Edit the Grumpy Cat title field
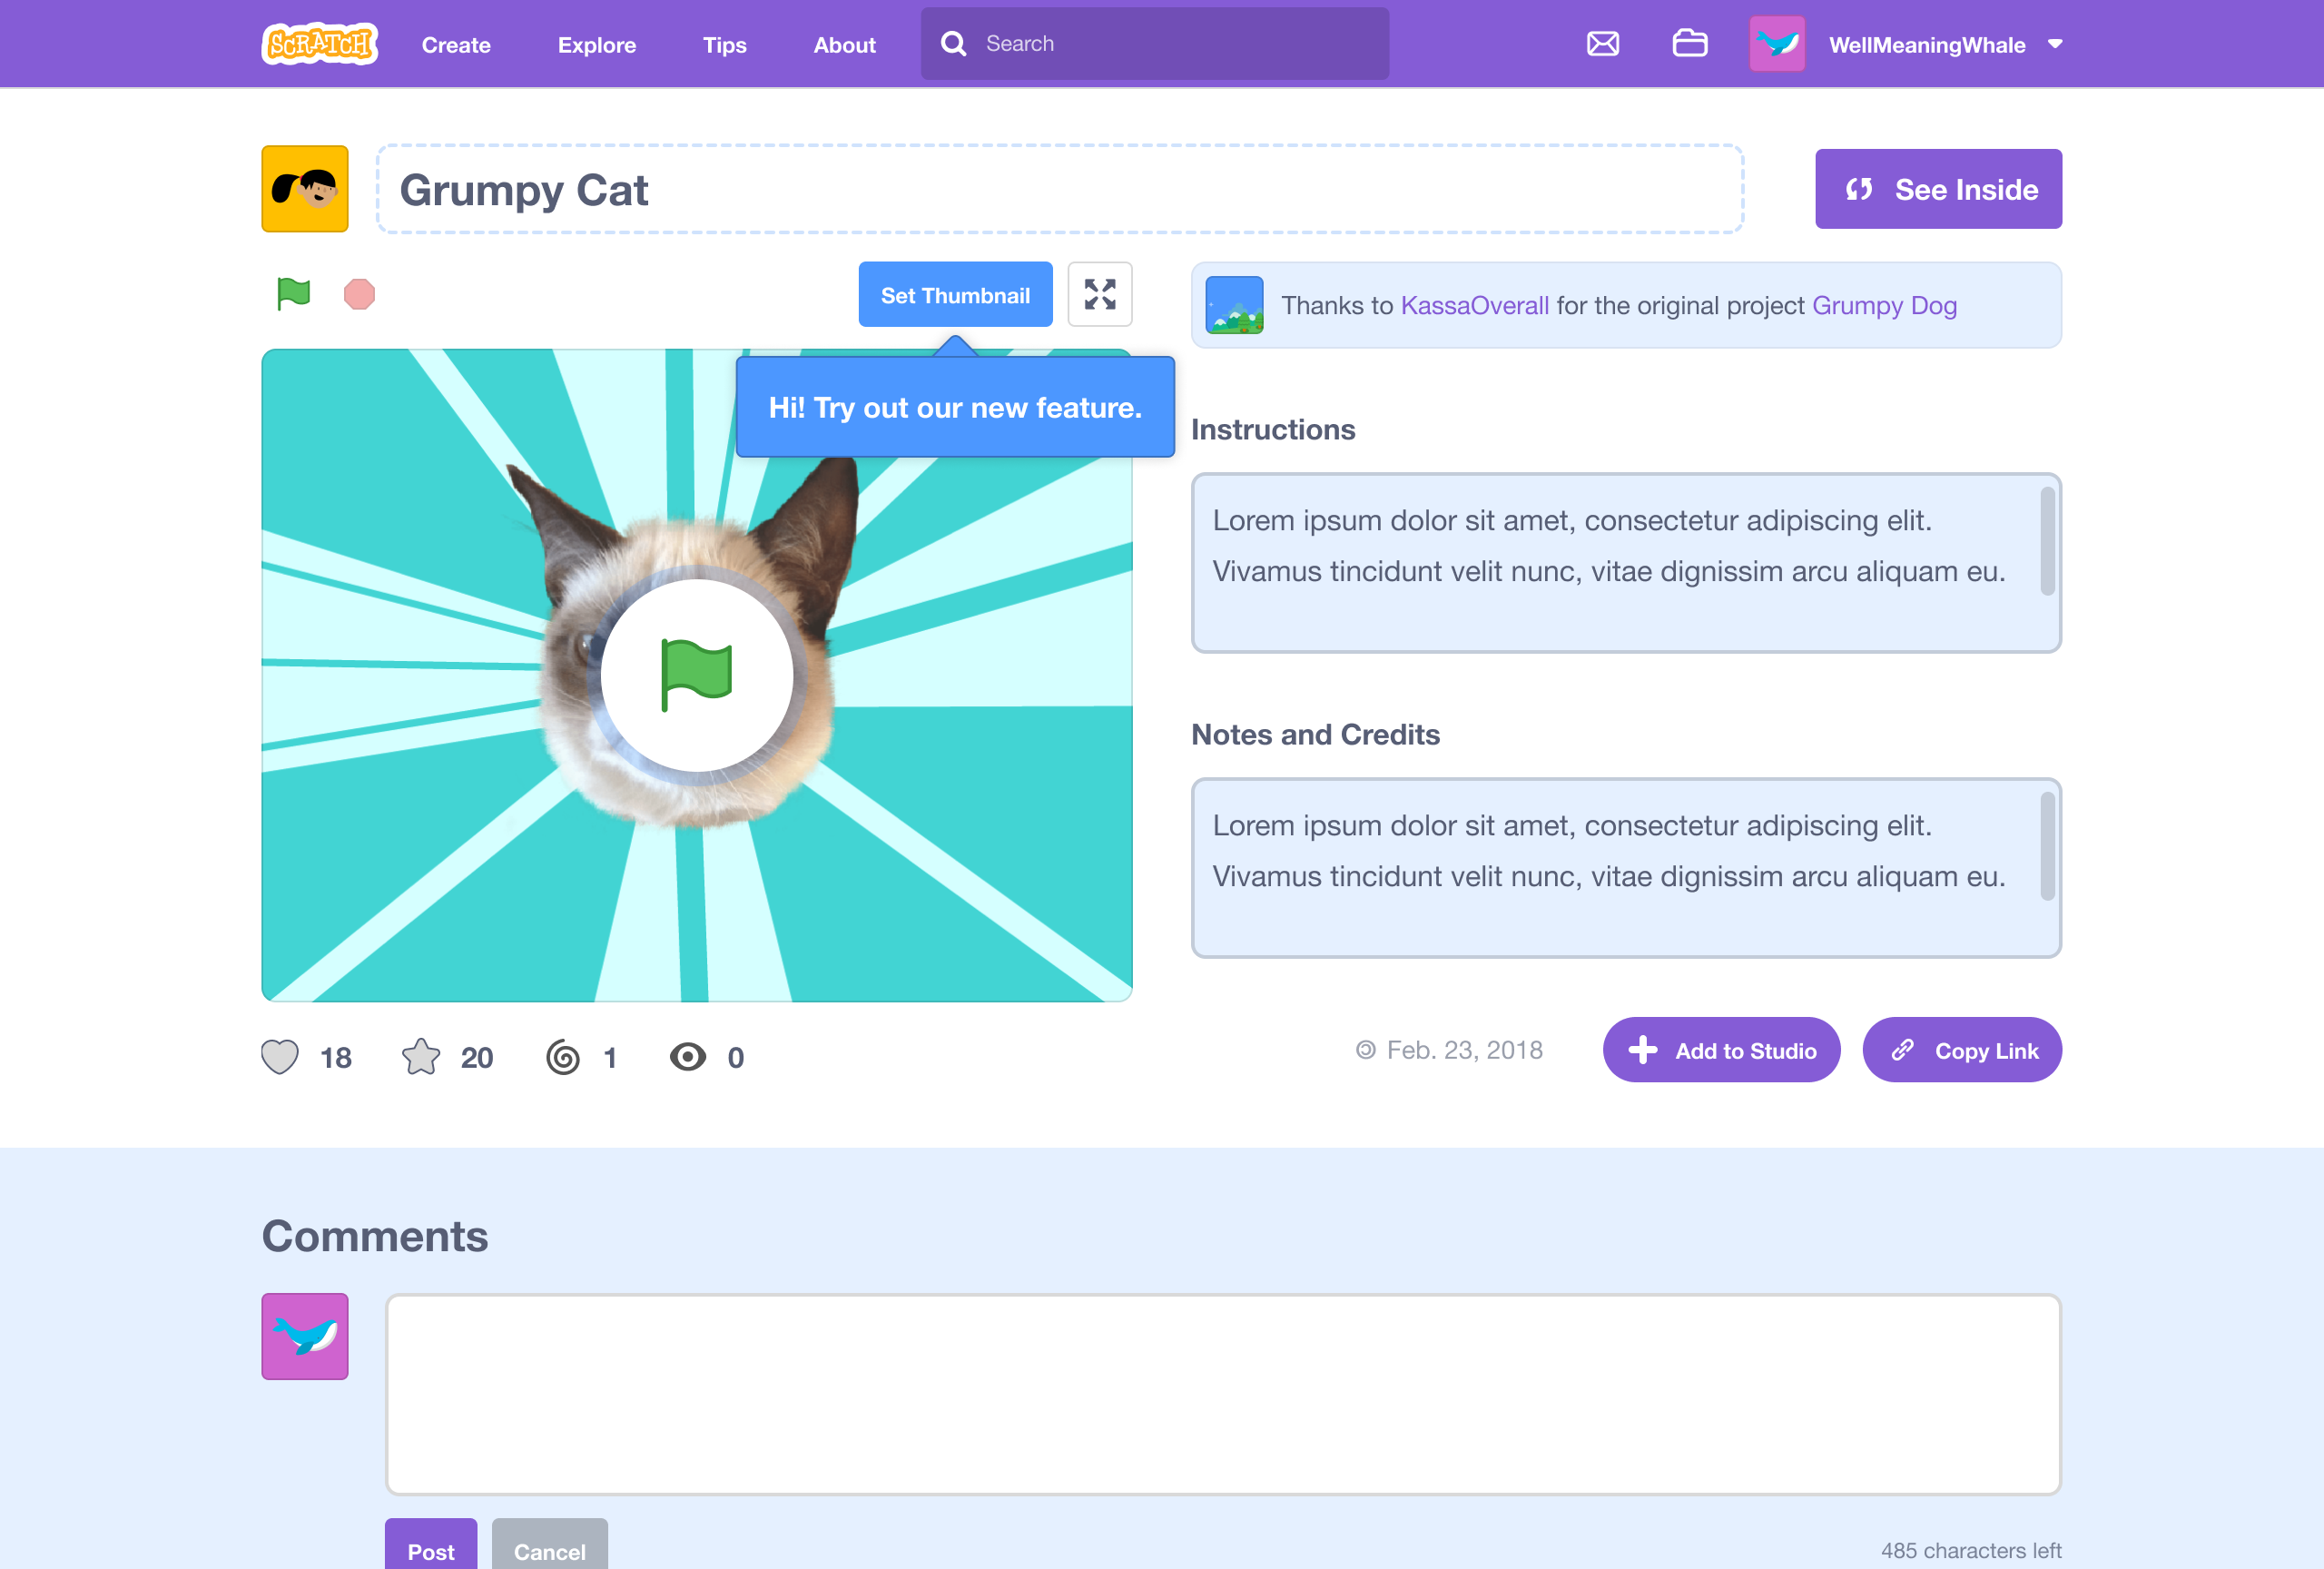 (1060, 189)
